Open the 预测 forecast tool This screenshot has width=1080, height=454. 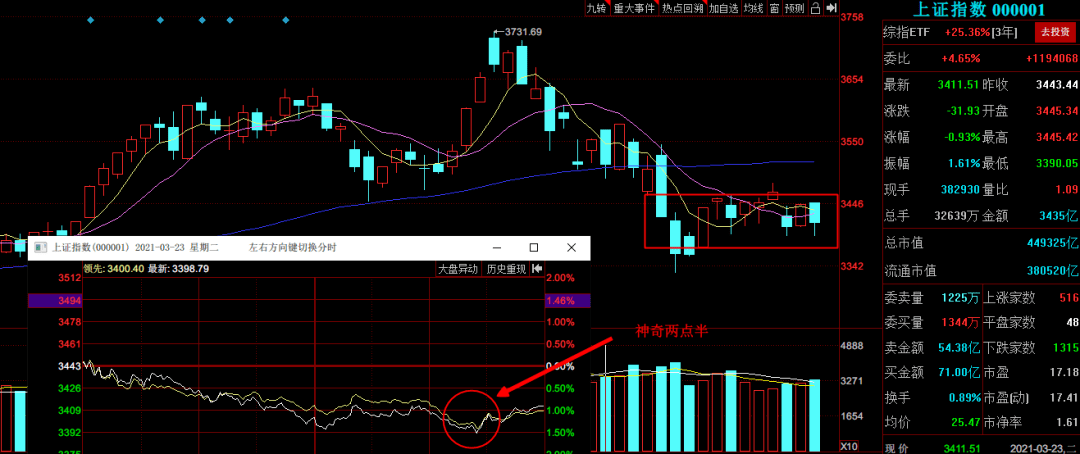tap(794, 8)
